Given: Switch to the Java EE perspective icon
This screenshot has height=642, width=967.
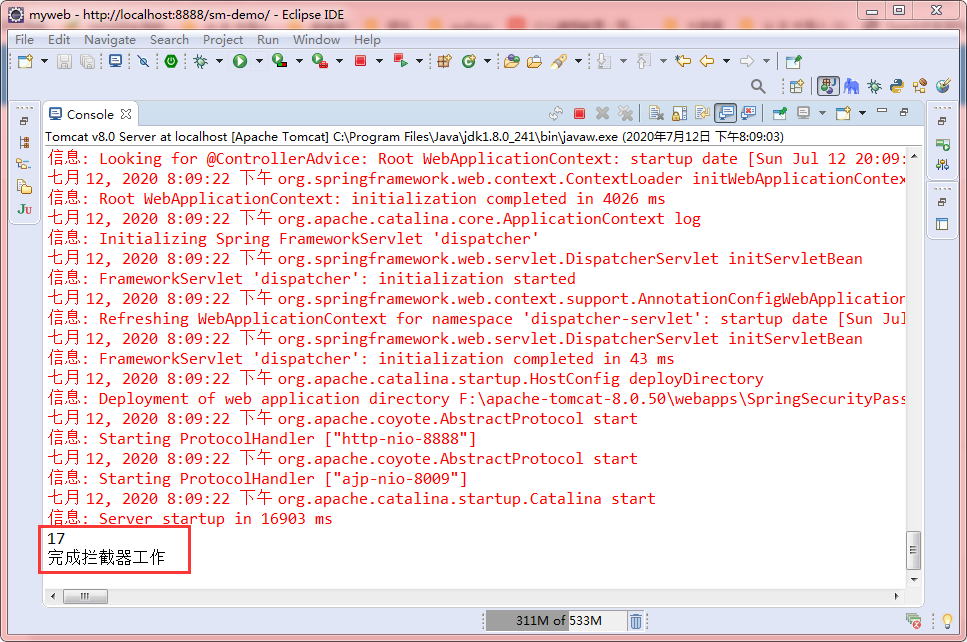Looking at the screenshot, I should pyautogui.click(x=828, y=86).
